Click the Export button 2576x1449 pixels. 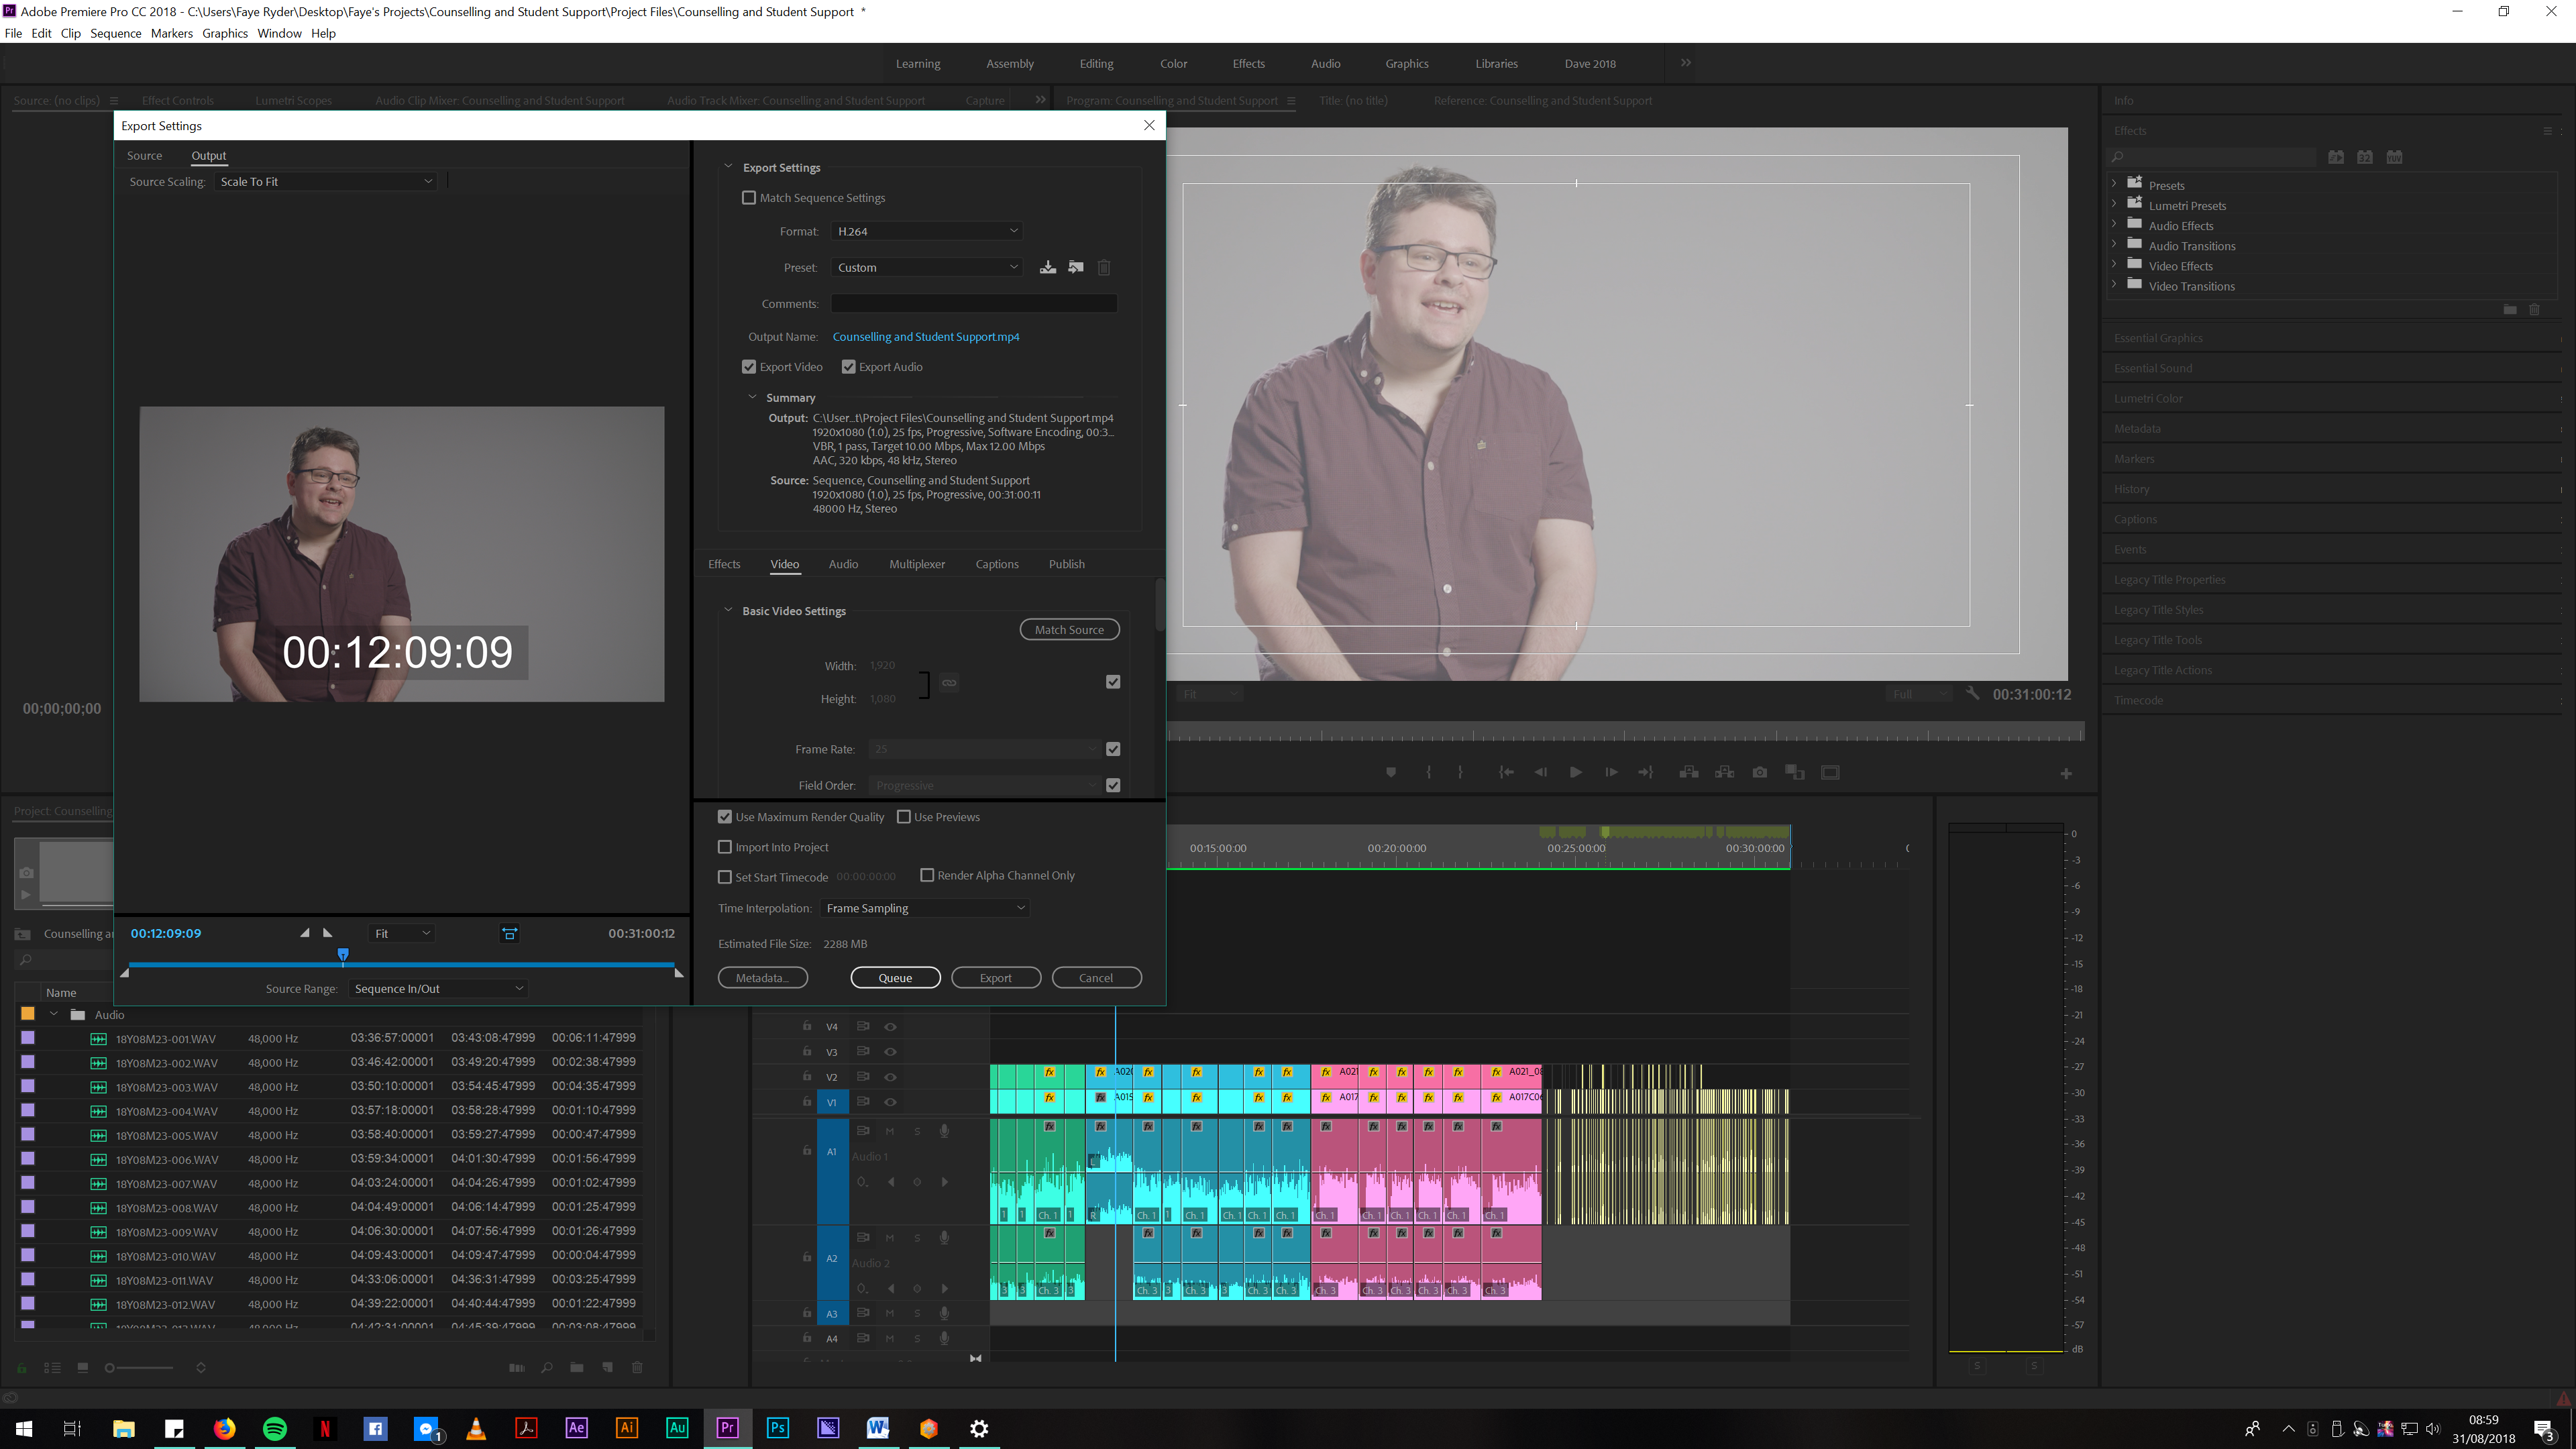coord(995,978)
